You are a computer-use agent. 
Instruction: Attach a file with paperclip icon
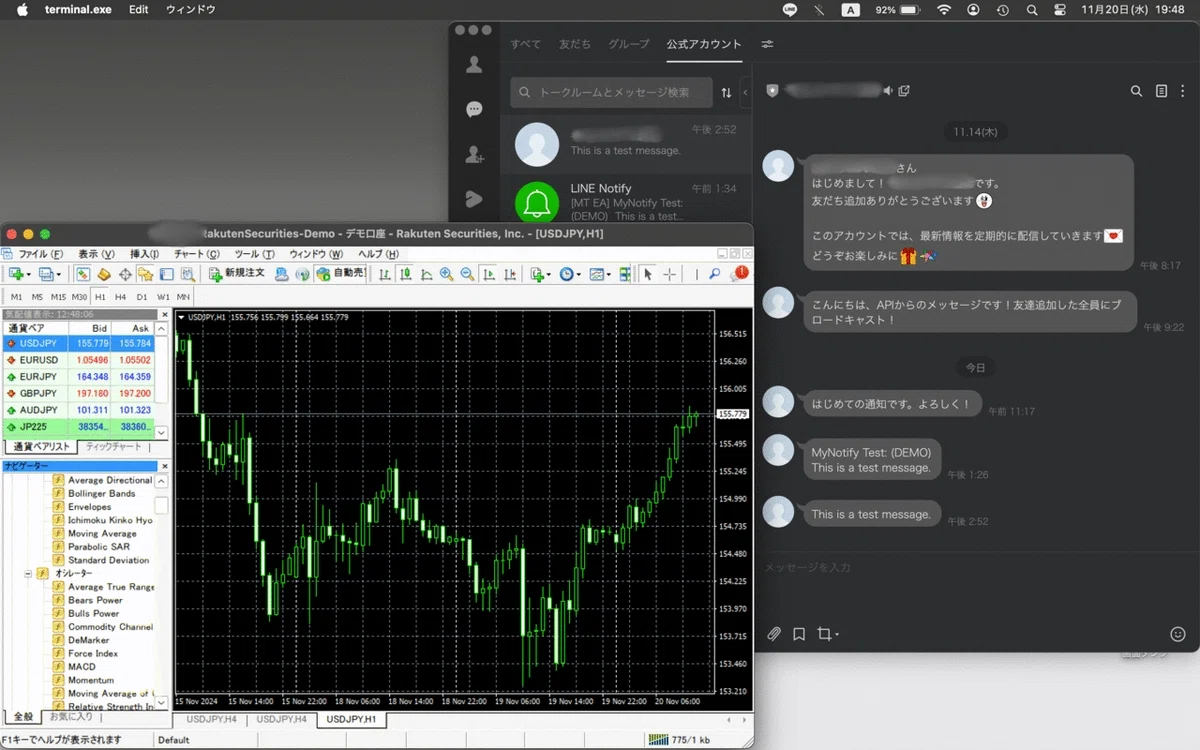[773, 634]
